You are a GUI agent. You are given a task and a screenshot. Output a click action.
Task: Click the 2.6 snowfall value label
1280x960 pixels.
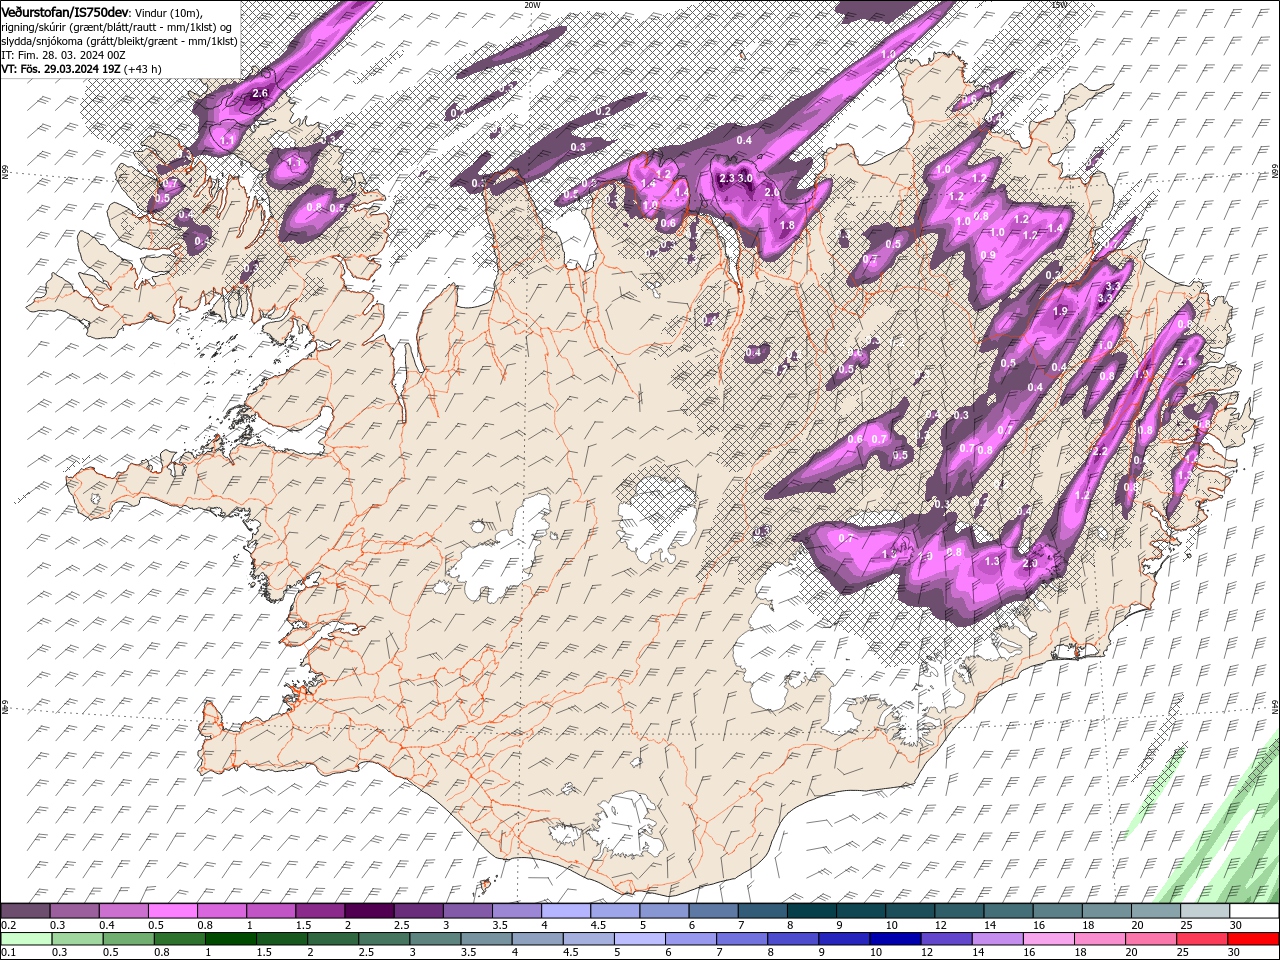tap(260, 93)
